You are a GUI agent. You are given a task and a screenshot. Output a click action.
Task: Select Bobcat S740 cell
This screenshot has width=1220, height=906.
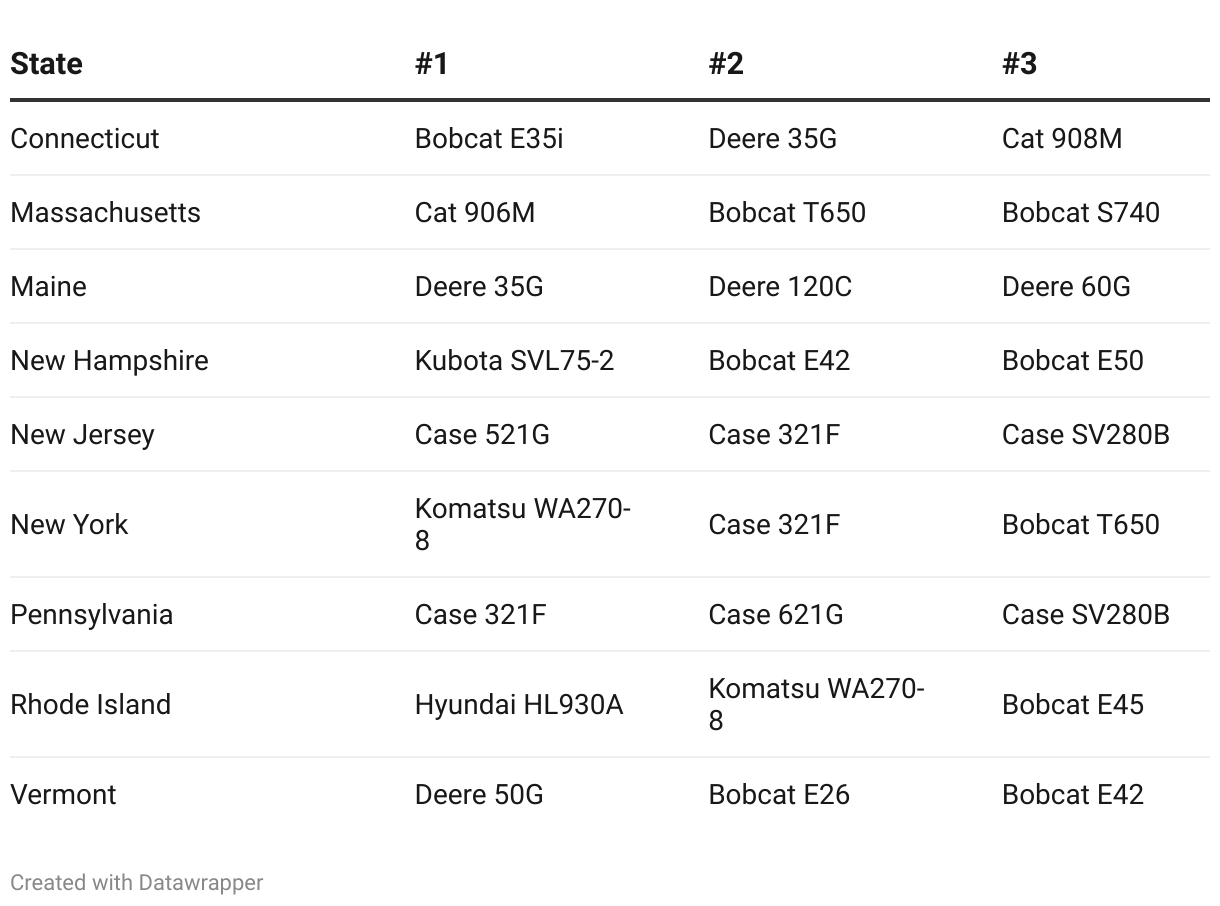pos(1081,212)
